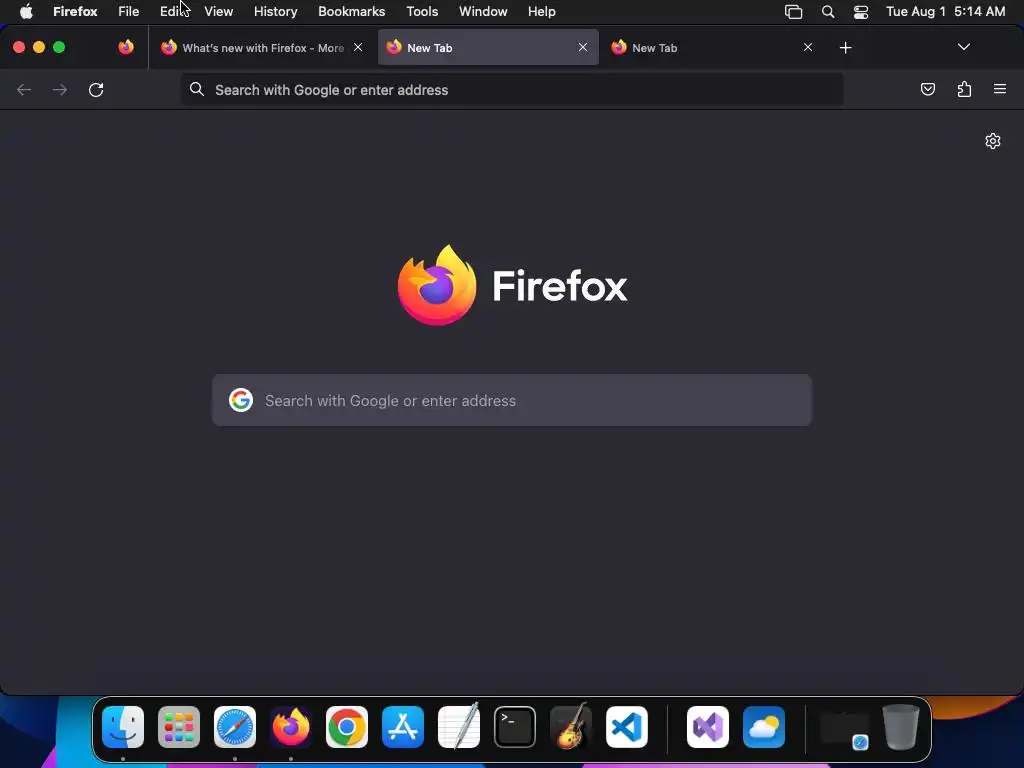
Task: Click the Stage Manager windows icon in the menu bar
Action: click(x=793, y=12)
